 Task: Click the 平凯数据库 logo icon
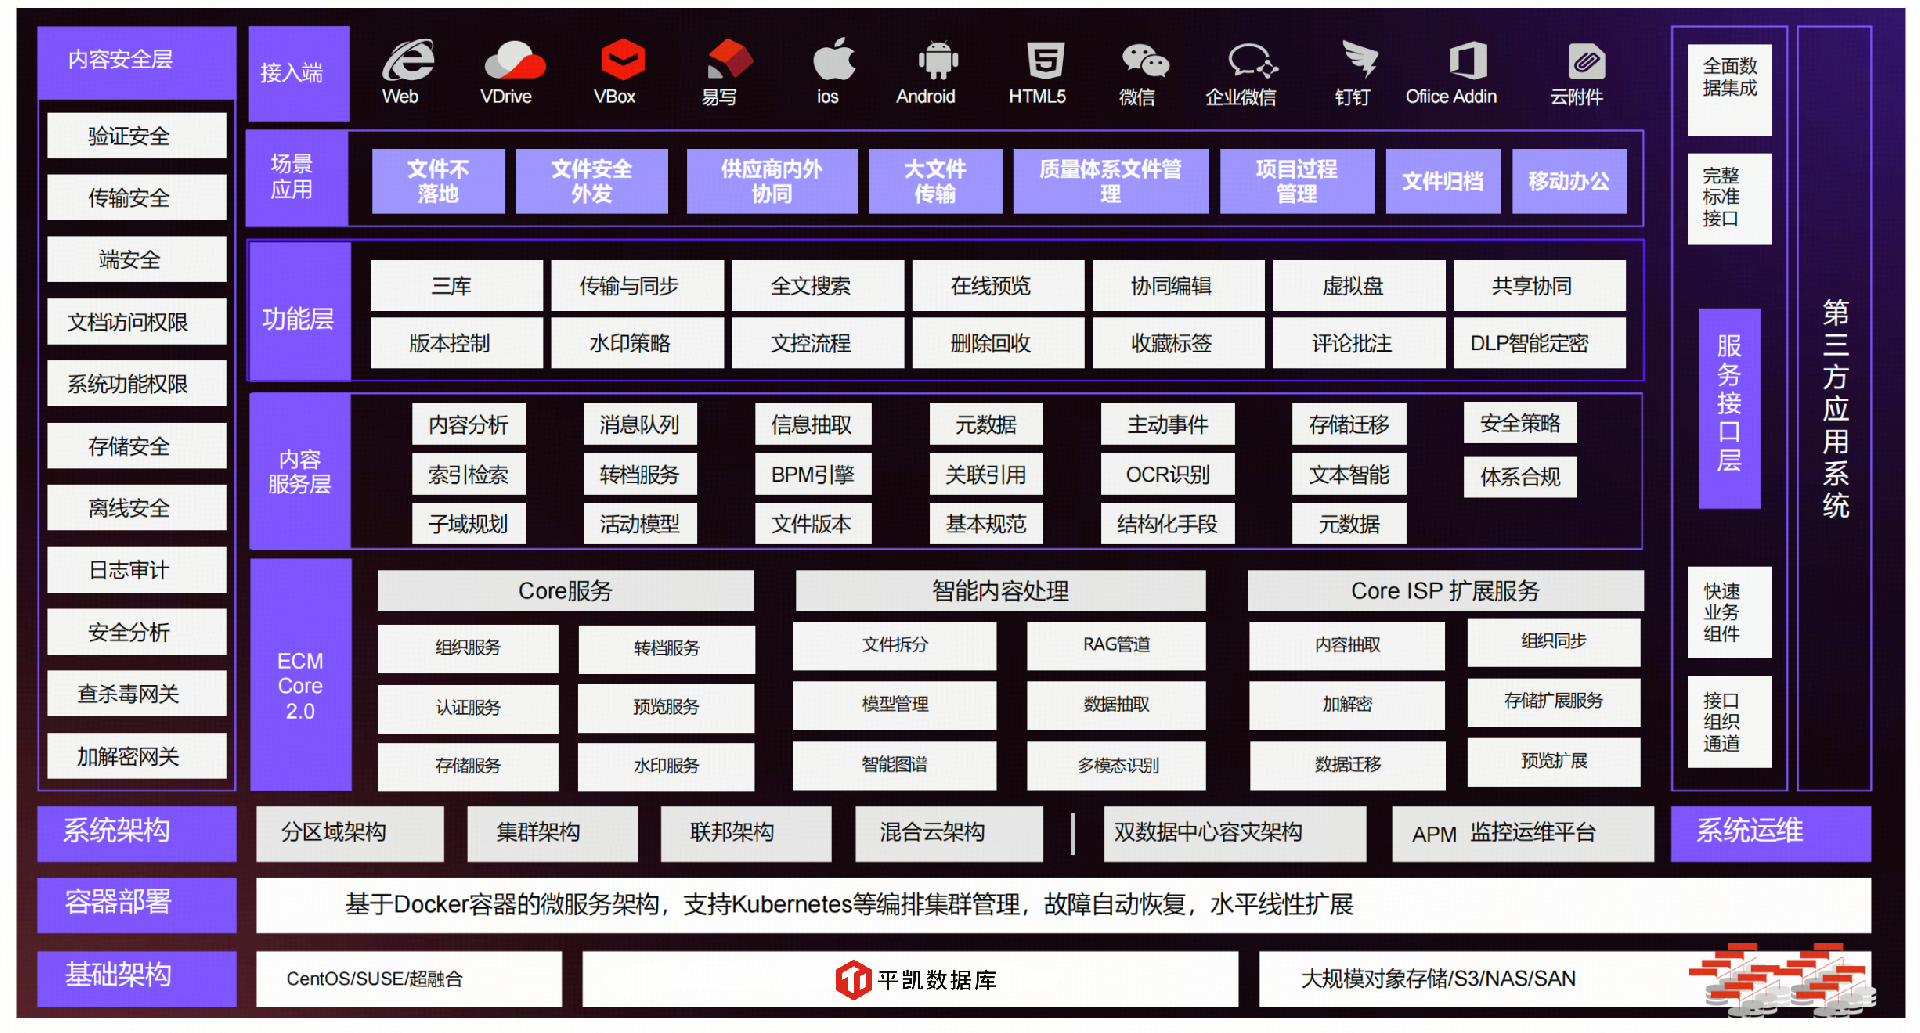click(853, 979)
